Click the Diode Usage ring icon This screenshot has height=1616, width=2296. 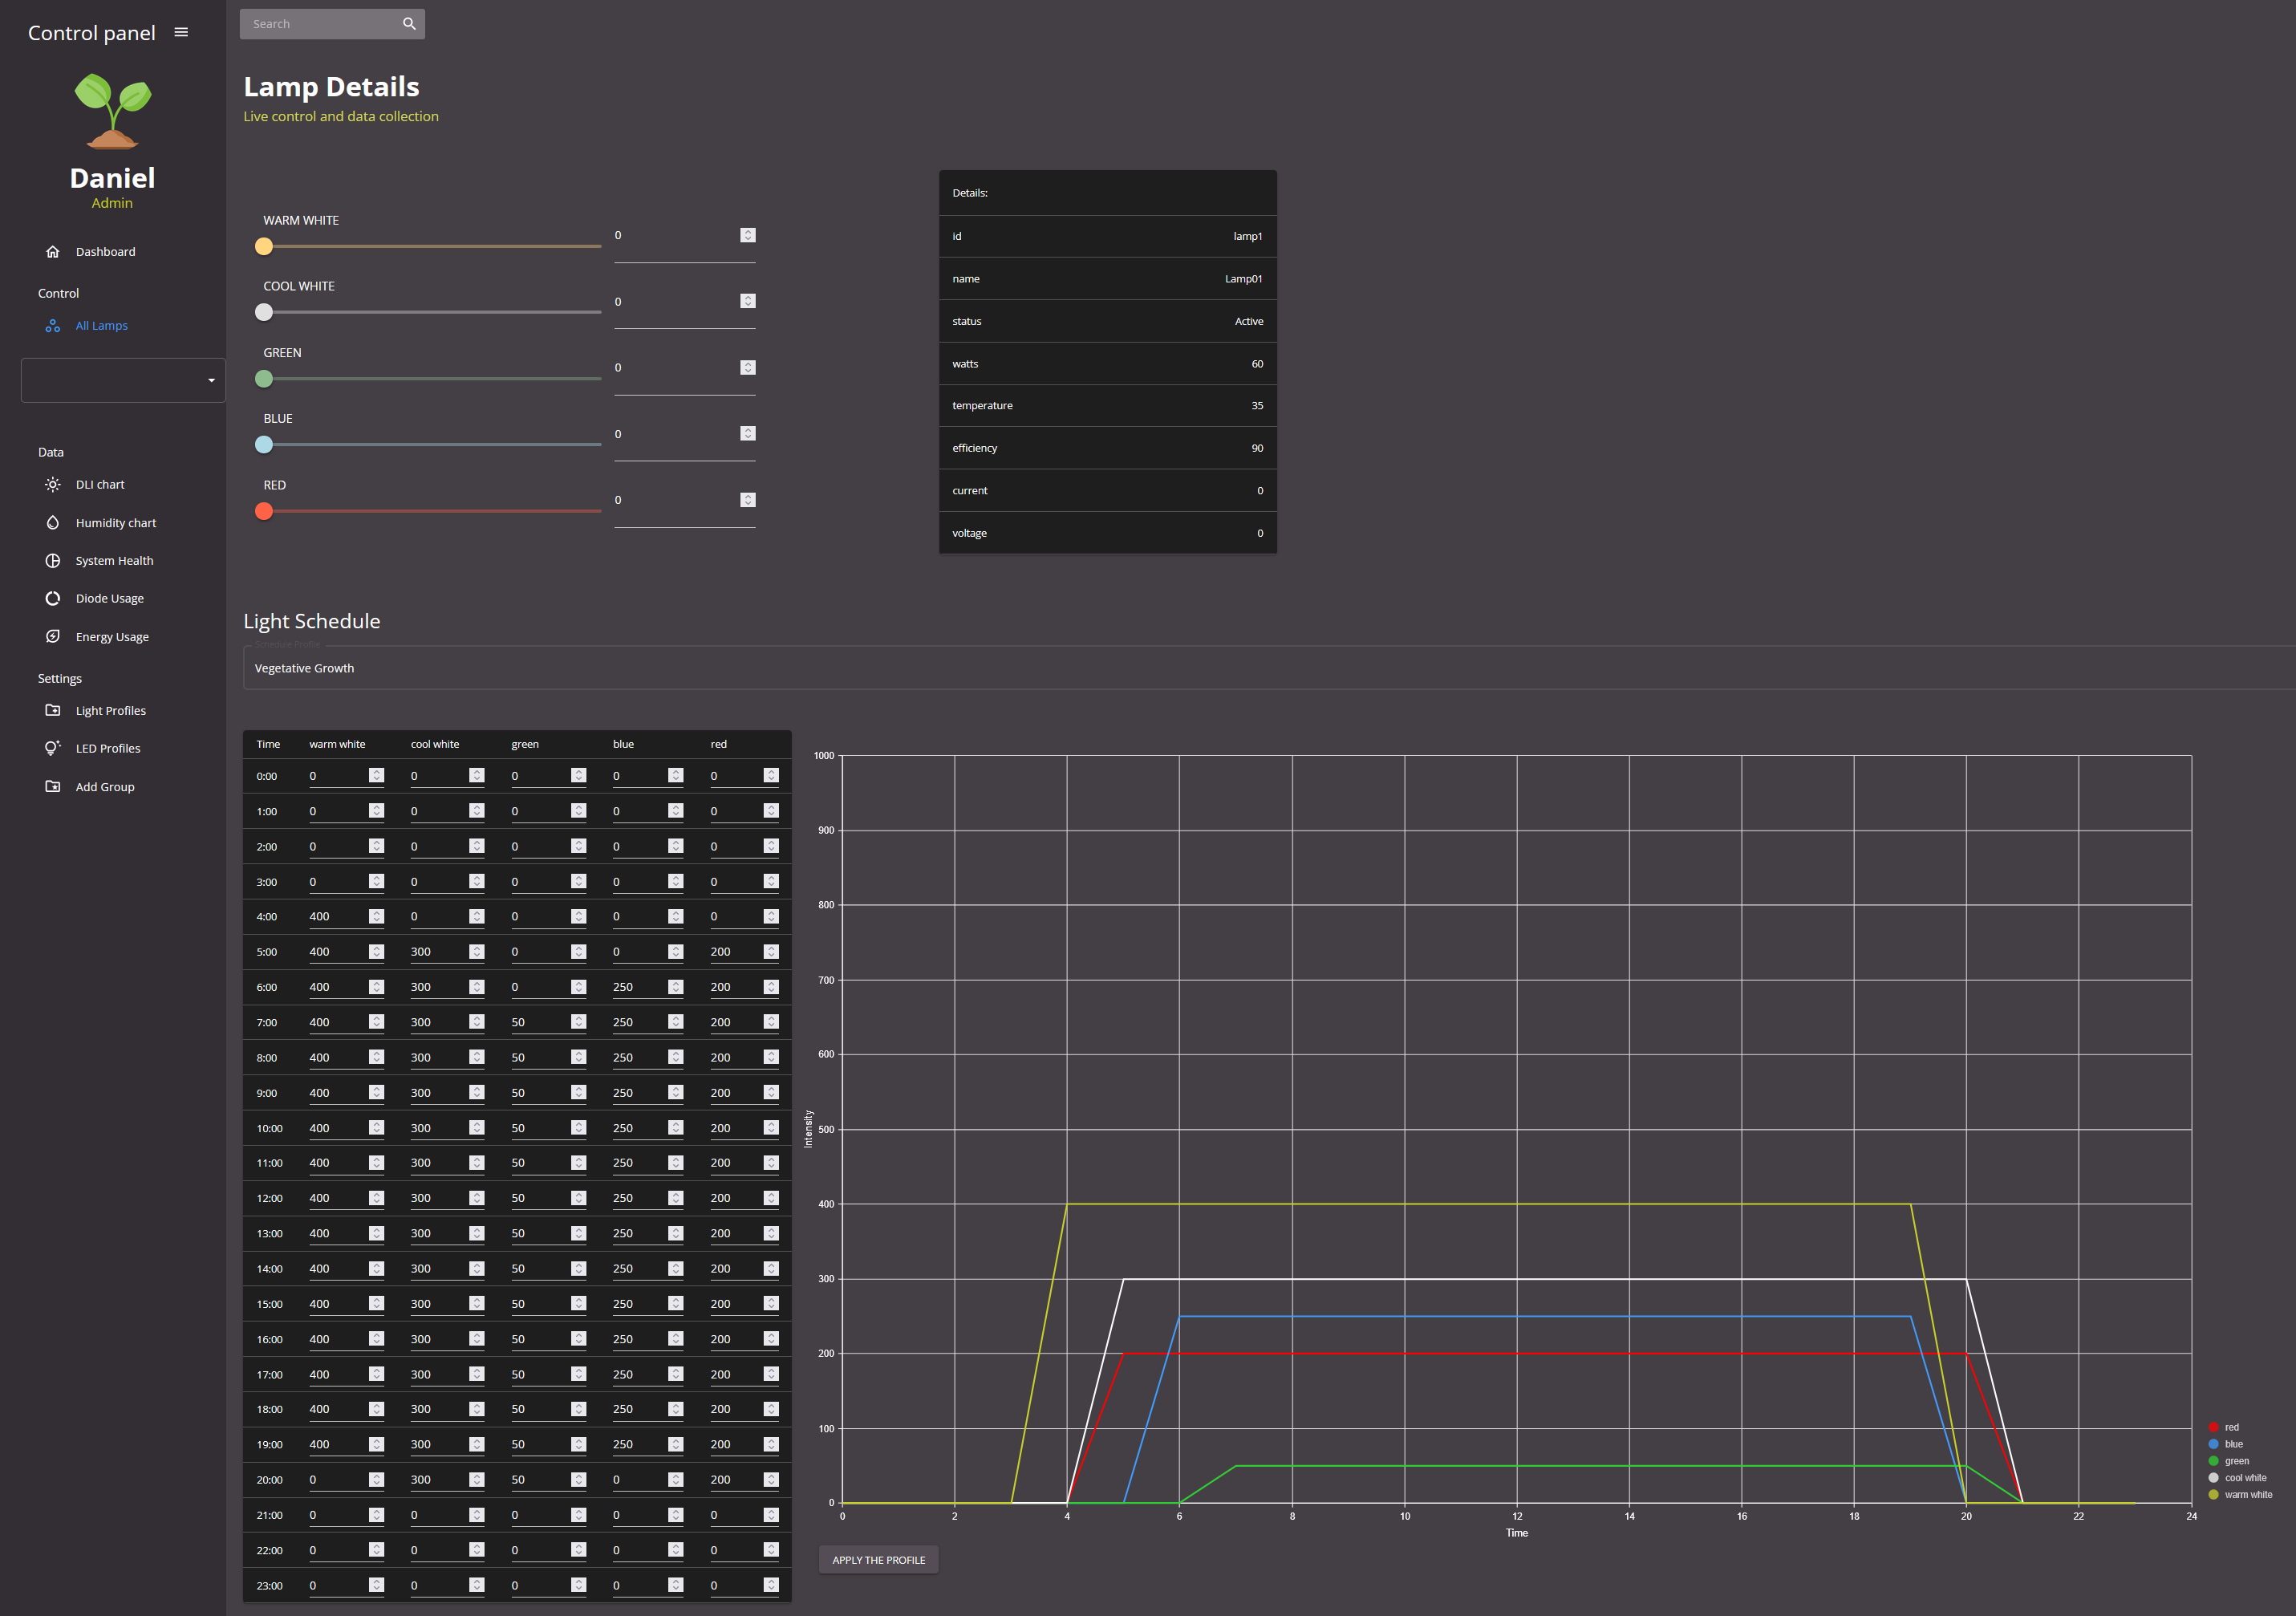coord(53,598)
